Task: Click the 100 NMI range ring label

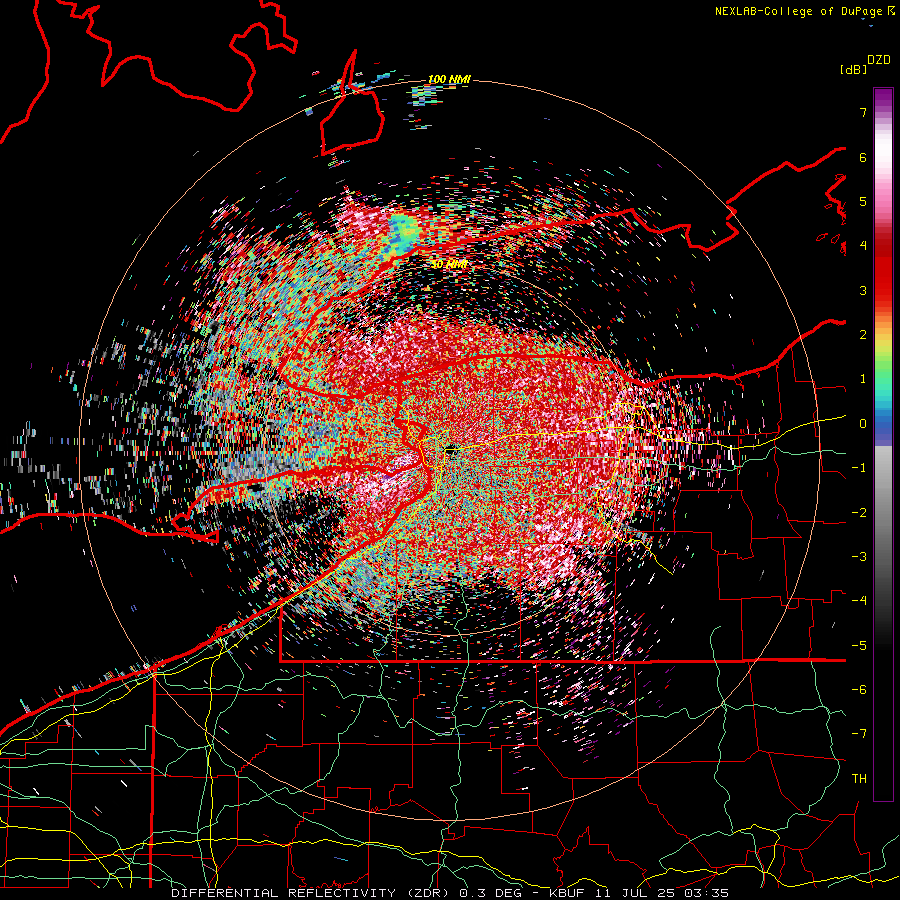Action: pyautogui.click(x=449, y=79)
